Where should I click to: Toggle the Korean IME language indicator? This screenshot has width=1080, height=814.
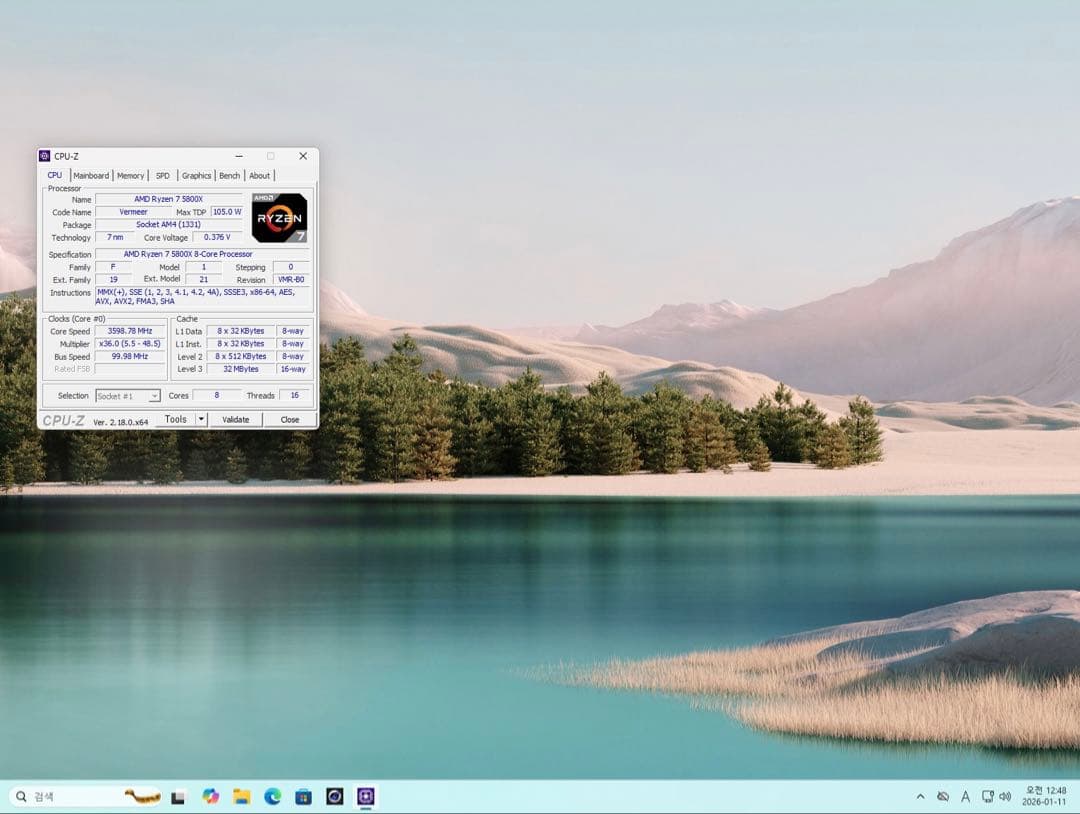pyautogui.click(x=965, y=796)
